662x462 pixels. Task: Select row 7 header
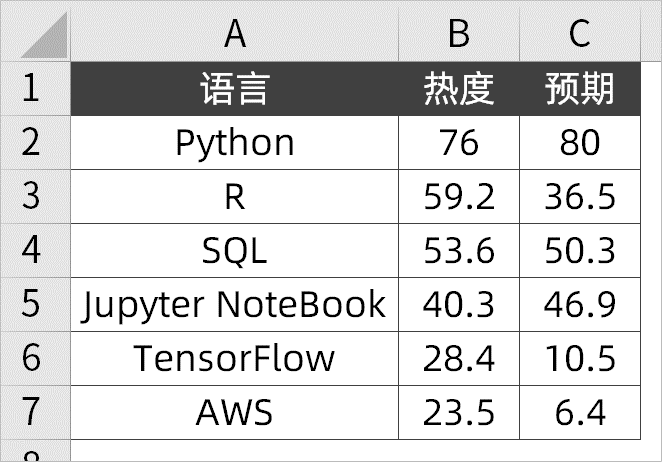[x=32, y=412]
